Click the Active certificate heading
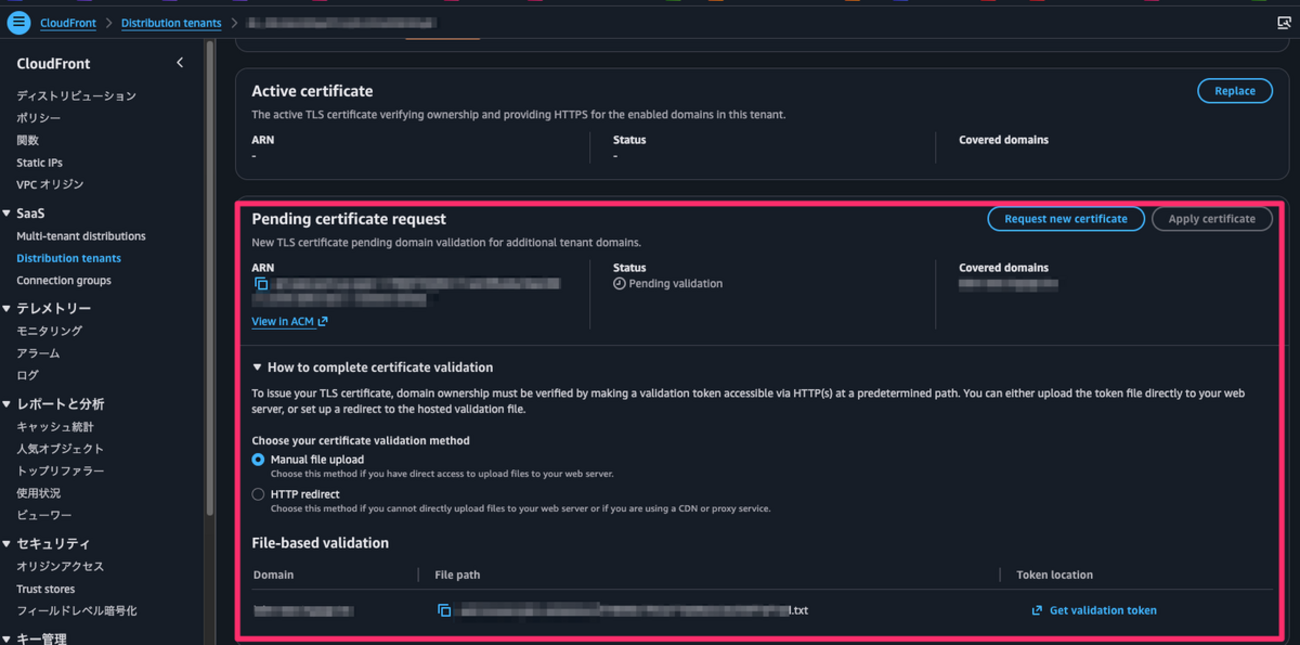Viewport: 1300px width, 645px height. [x=312, y=91]
